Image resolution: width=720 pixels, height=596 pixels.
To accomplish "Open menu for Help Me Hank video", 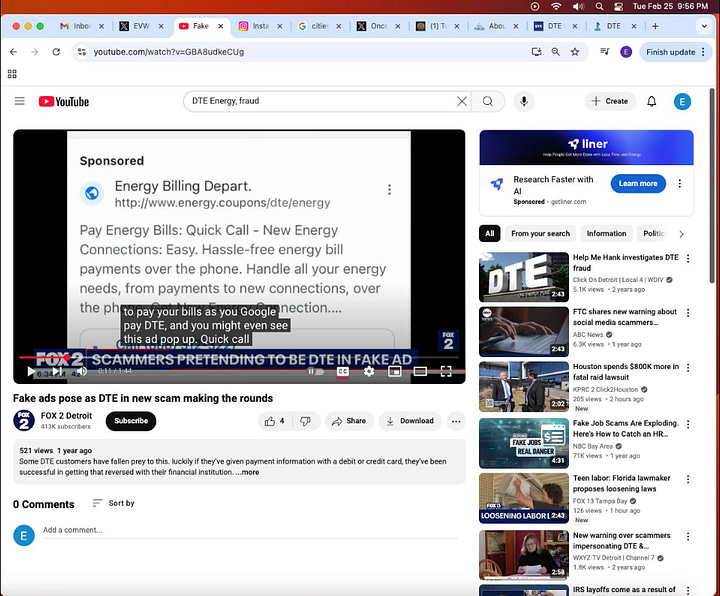I will (688, 259).
